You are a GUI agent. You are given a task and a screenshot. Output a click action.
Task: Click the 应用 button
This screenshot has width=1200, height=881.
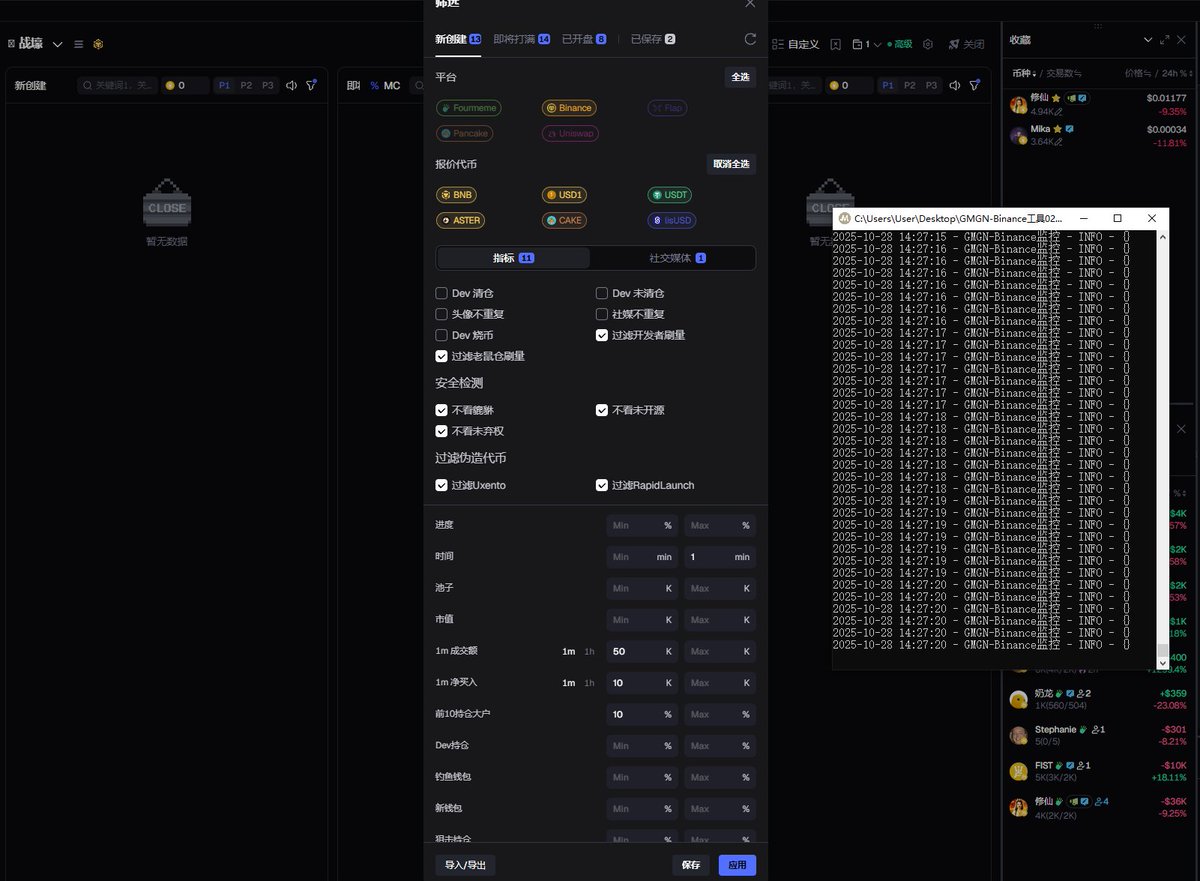(737, 865)
